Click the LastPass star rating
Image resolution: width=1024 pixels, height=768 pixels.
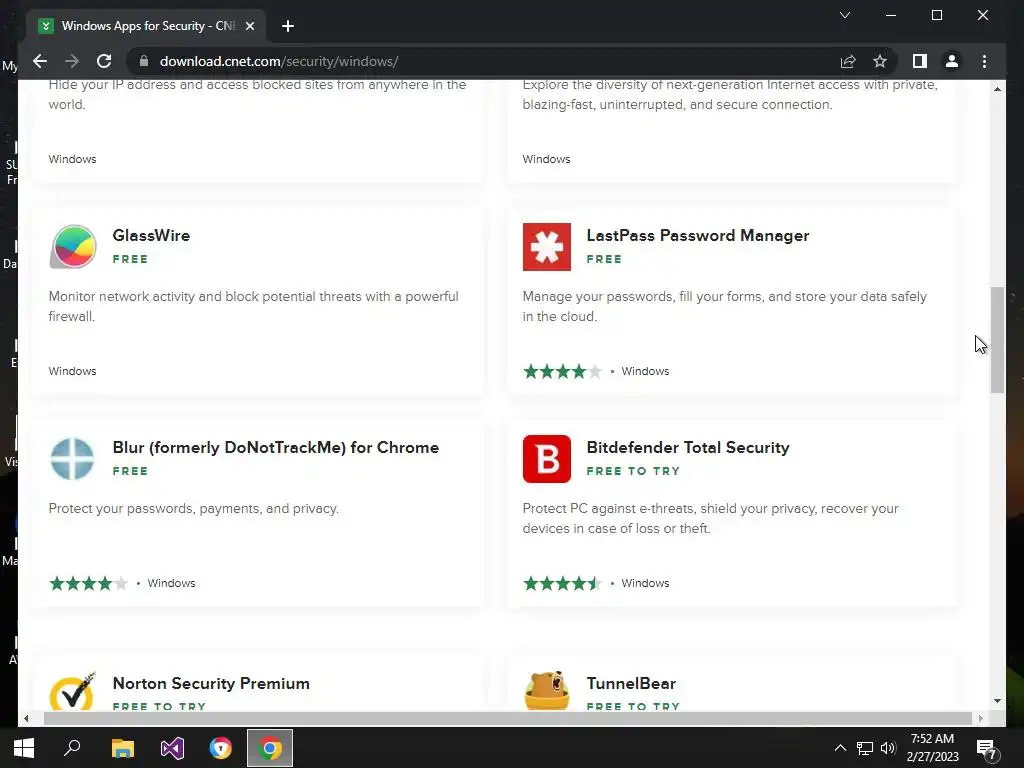(x=562, y=372)
